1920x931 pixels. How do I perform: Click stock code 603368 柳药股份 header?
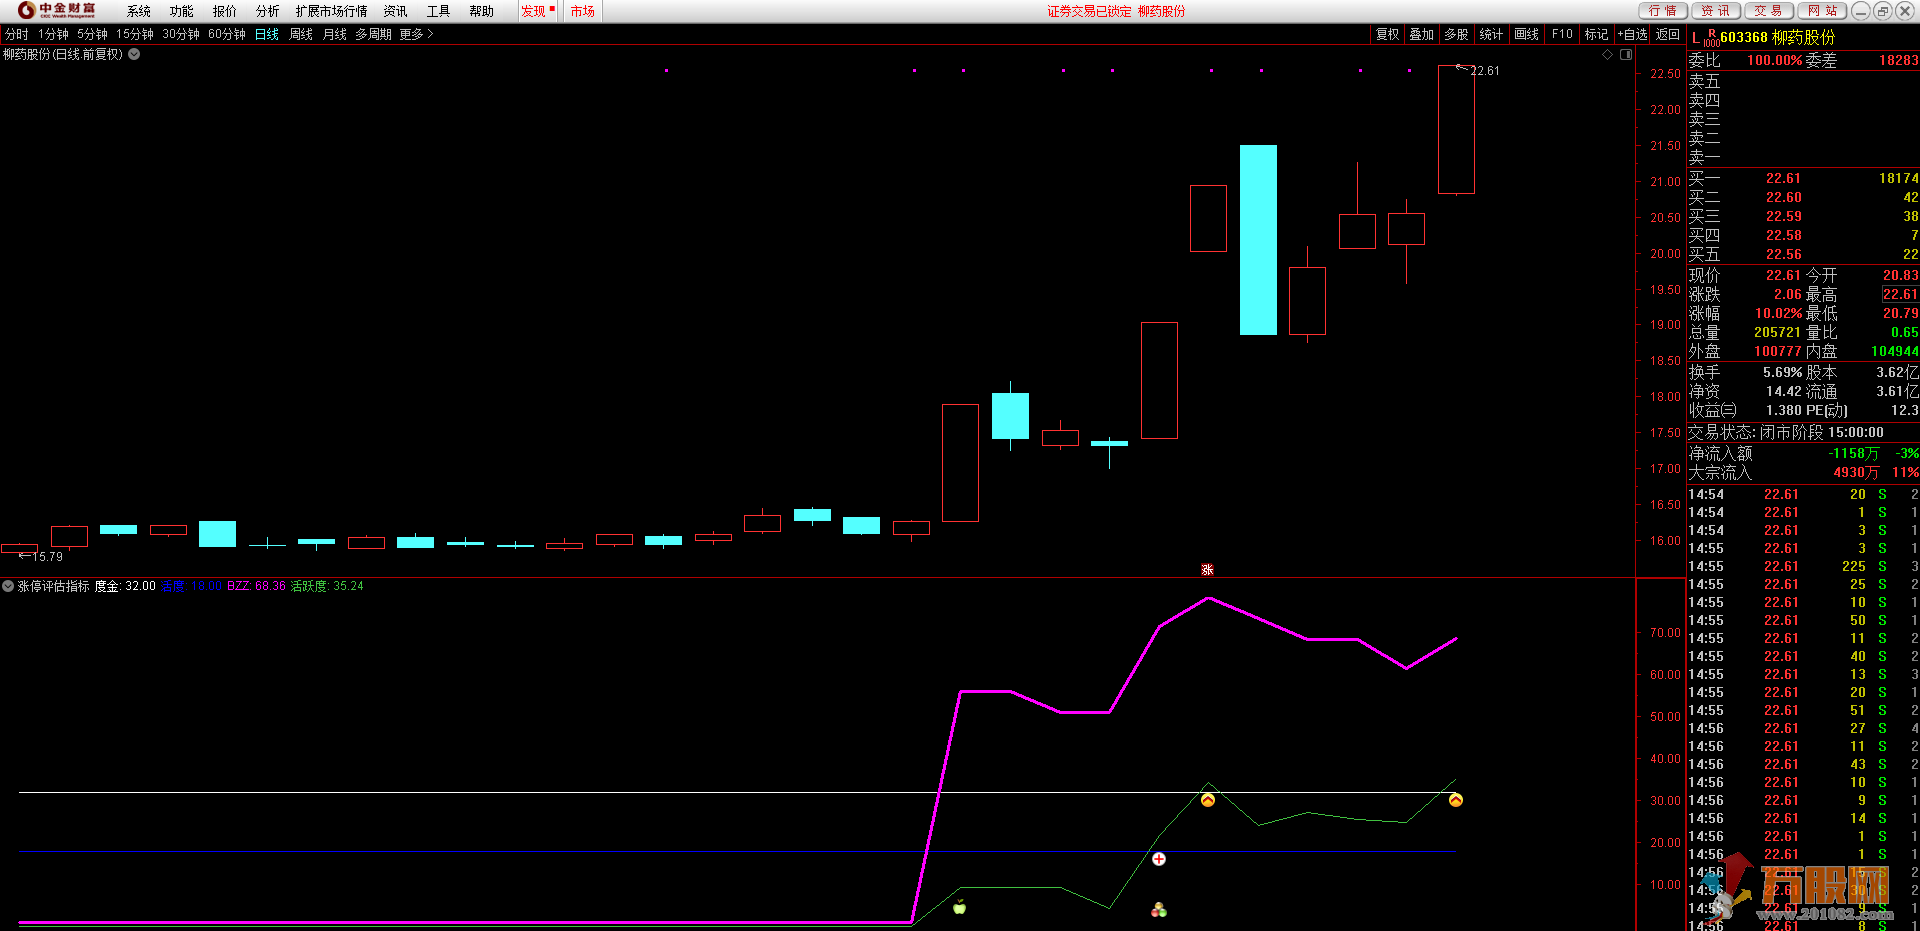click(1778, 38)
